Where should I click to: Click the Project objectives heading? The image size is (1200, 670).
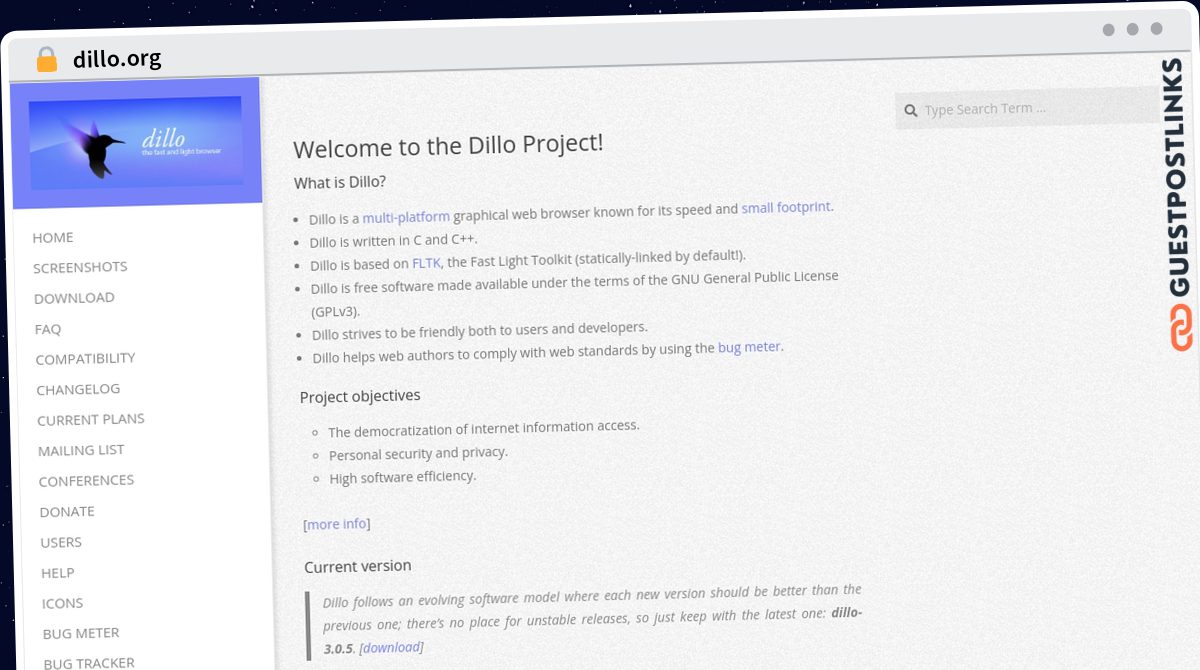coord(360,396)
